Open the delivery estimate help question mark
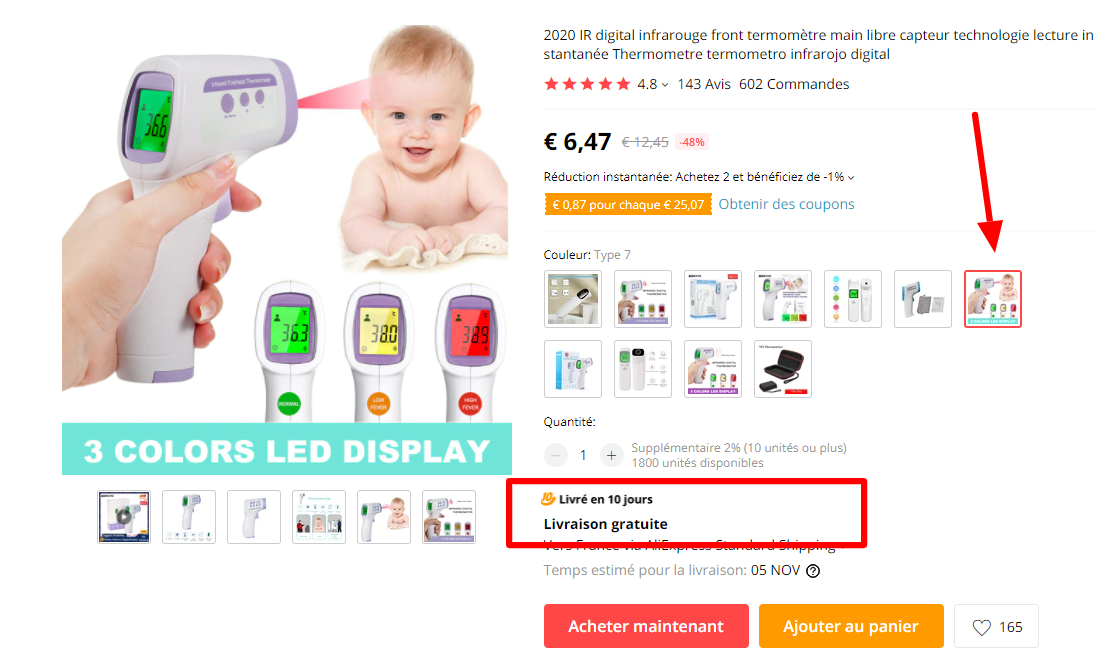This screenshot has height=664, width=1114. coord(813,570)
